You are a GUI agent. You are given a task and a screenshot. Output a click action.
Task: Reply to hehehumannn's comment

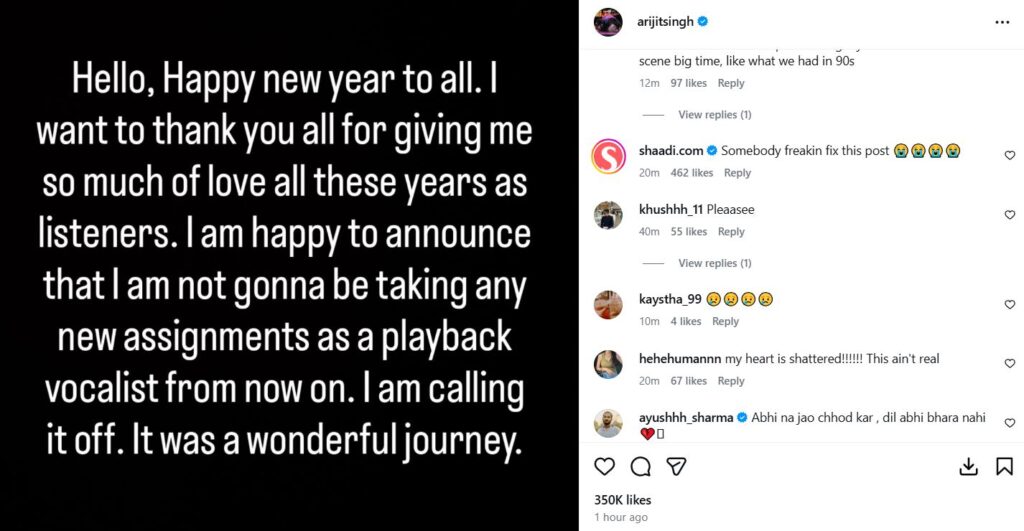[731, 381]
